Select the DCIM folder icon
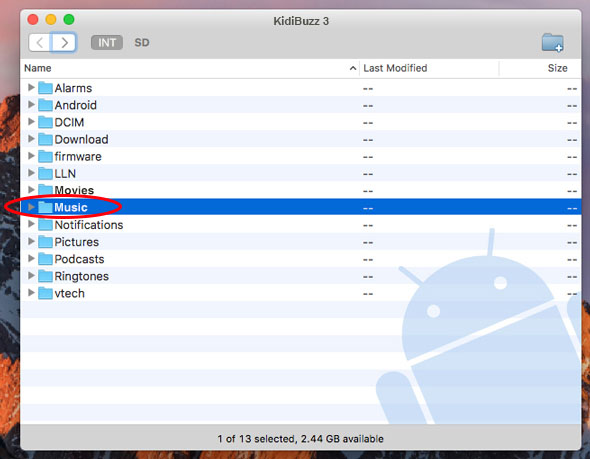The width and height of the screenshot is (590, 459). pos(45,122)
